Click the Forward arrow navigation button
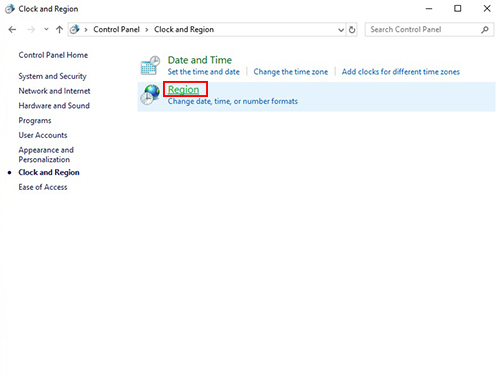Image resolution: width=500 pixels, height=375 pixels. (31, 30)
